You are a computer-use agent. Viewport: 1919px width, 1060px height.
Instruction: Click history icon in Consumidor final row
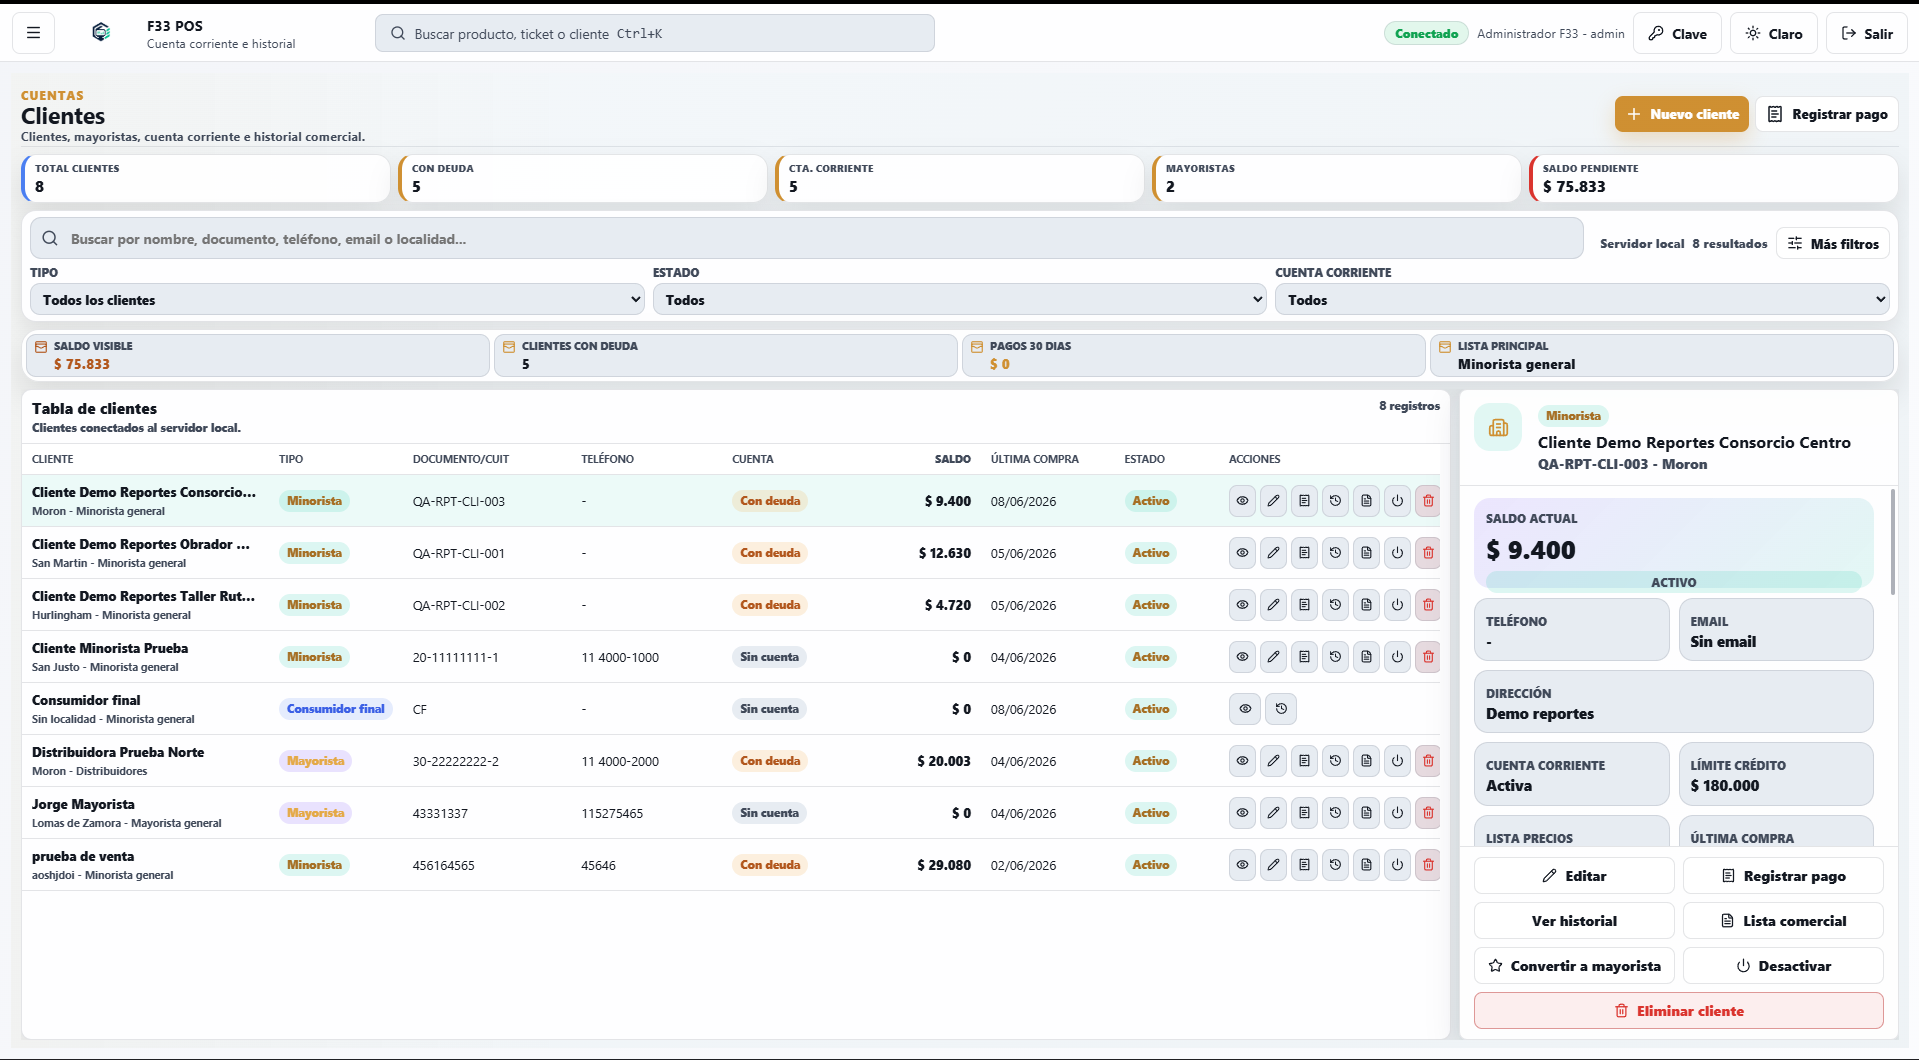pos(1281,709)
